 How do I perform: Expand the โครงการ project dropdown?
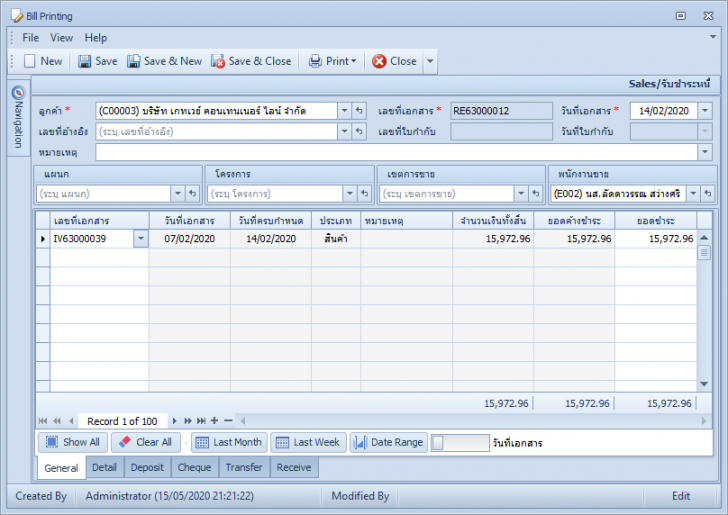(x=350, y=193)
